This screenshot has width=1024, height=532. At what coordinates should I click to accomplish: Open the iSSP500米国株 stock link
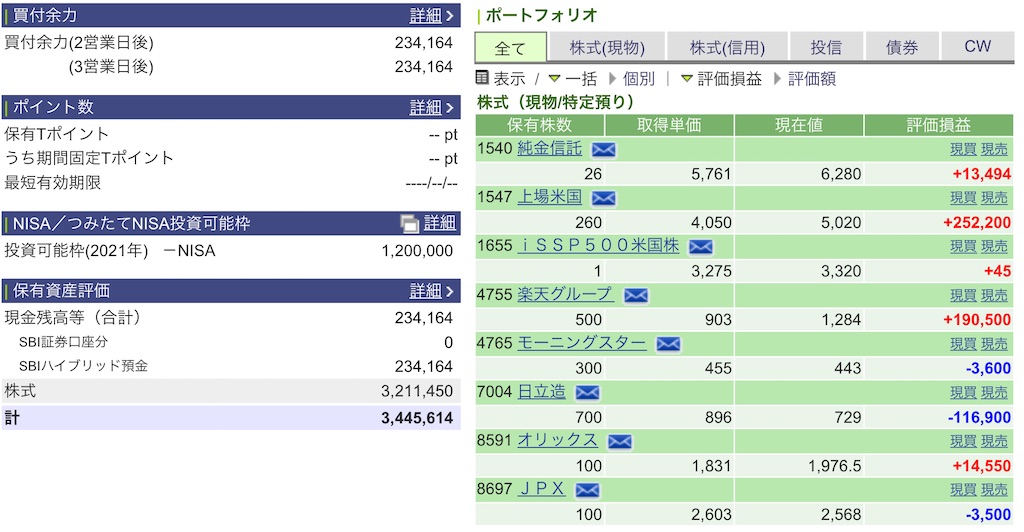coord(598,246)
